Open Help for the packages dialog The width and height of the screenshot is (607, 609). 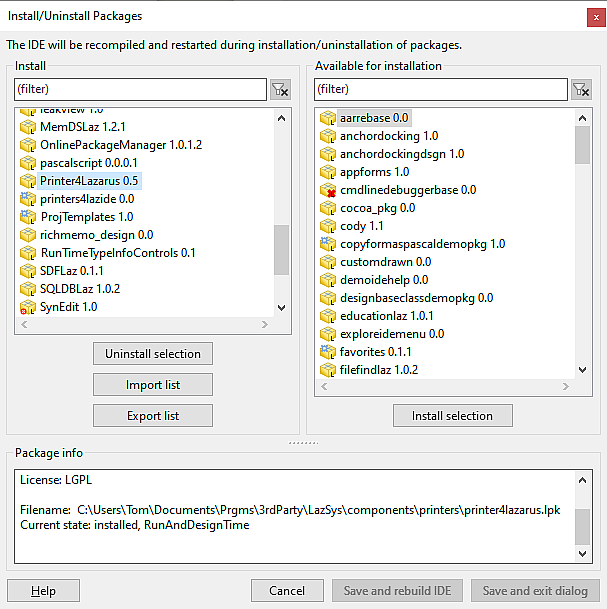click(x=43, y=591)
